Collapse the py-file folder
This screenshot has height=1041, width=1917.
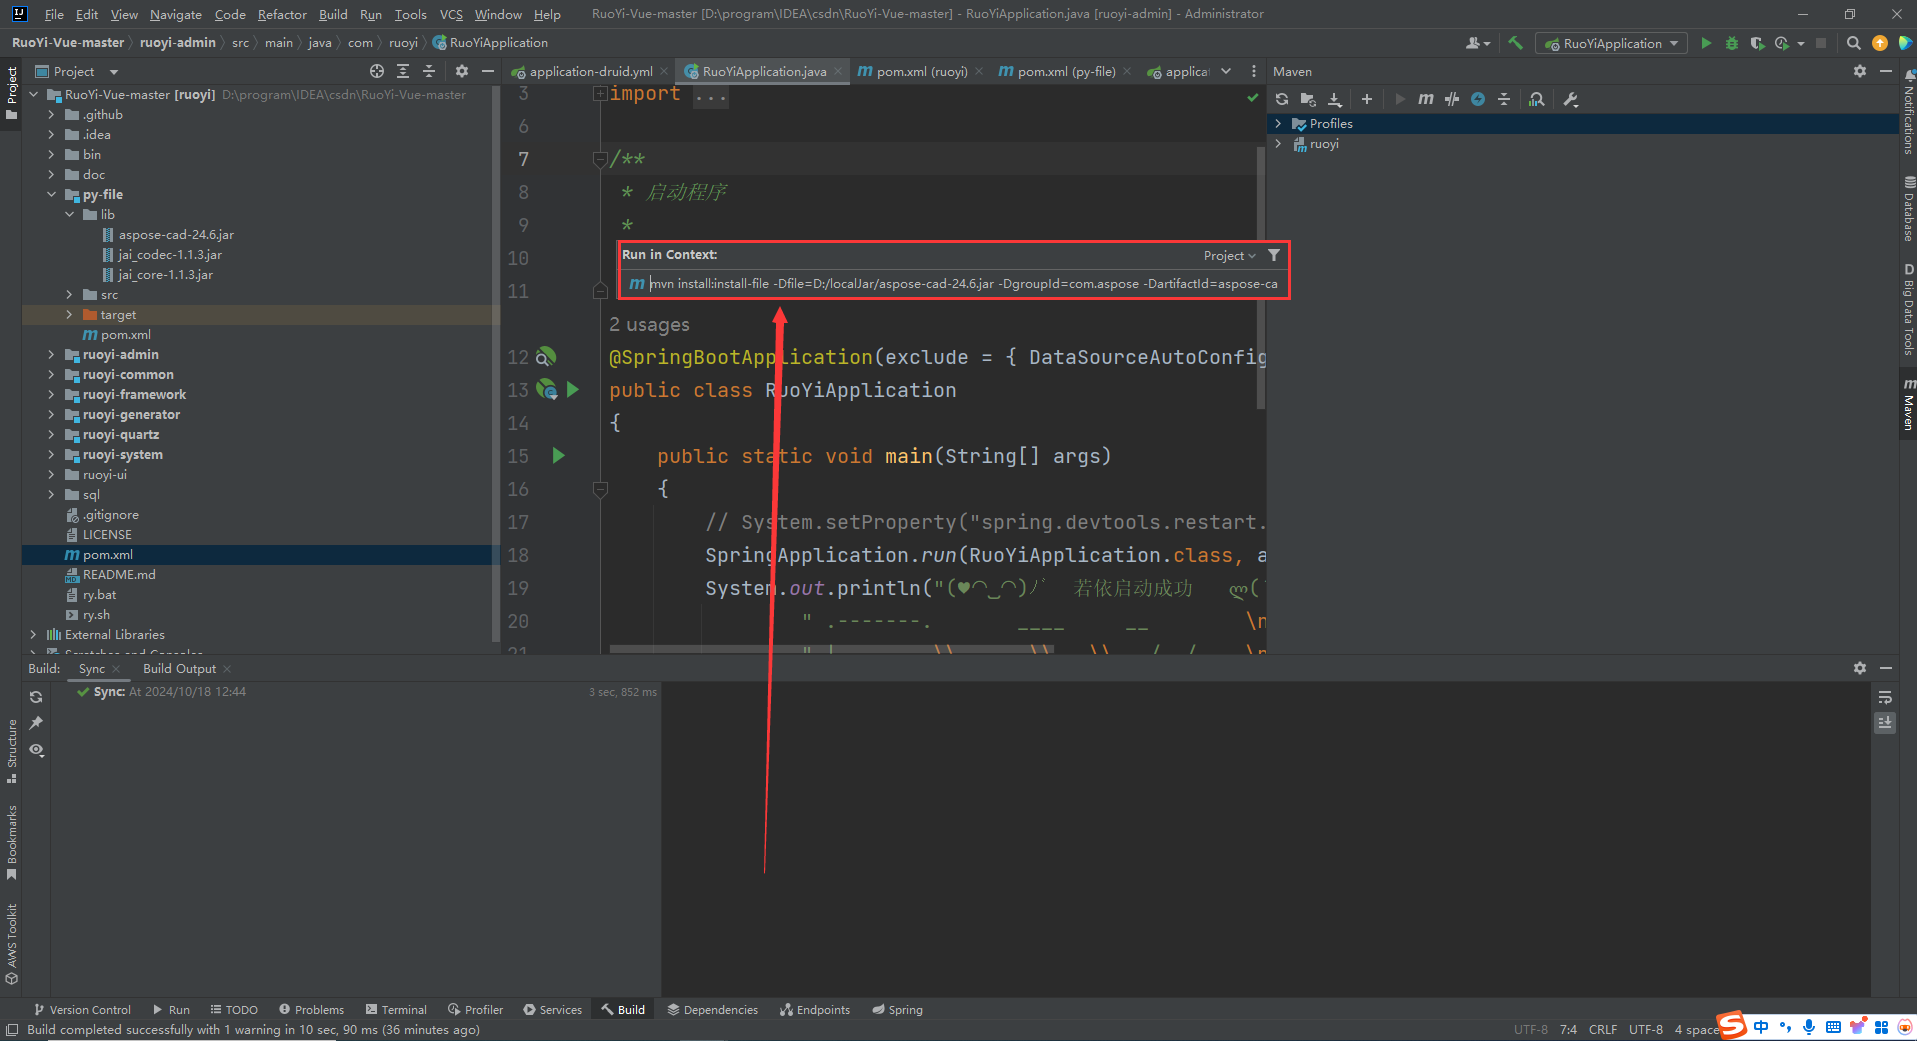[51, 194]
